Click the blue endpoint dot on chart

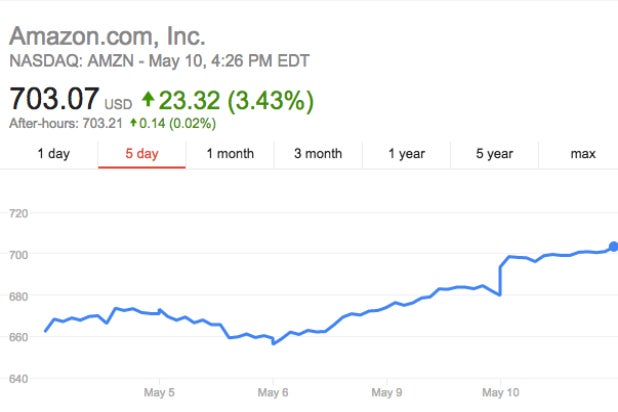(614, 246)
